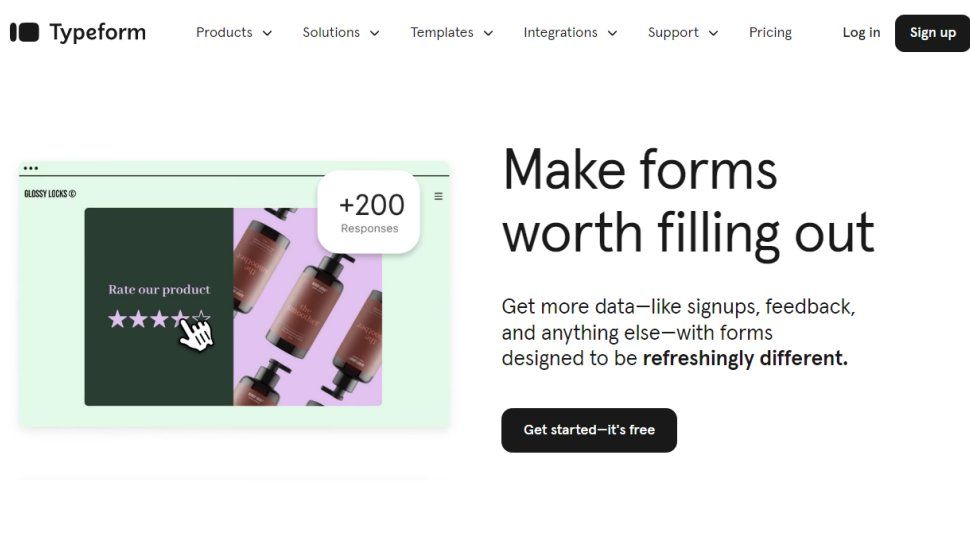Click the hamburger menu icon in preview
Viewport: 970px width, 545px height.
coord(439,196)
